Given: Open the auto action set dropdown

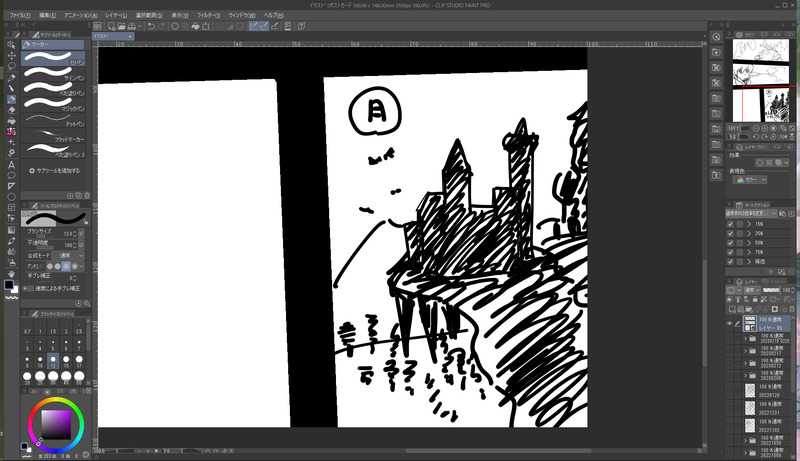Looking at the screenshot, I should (x=752, y=213).
